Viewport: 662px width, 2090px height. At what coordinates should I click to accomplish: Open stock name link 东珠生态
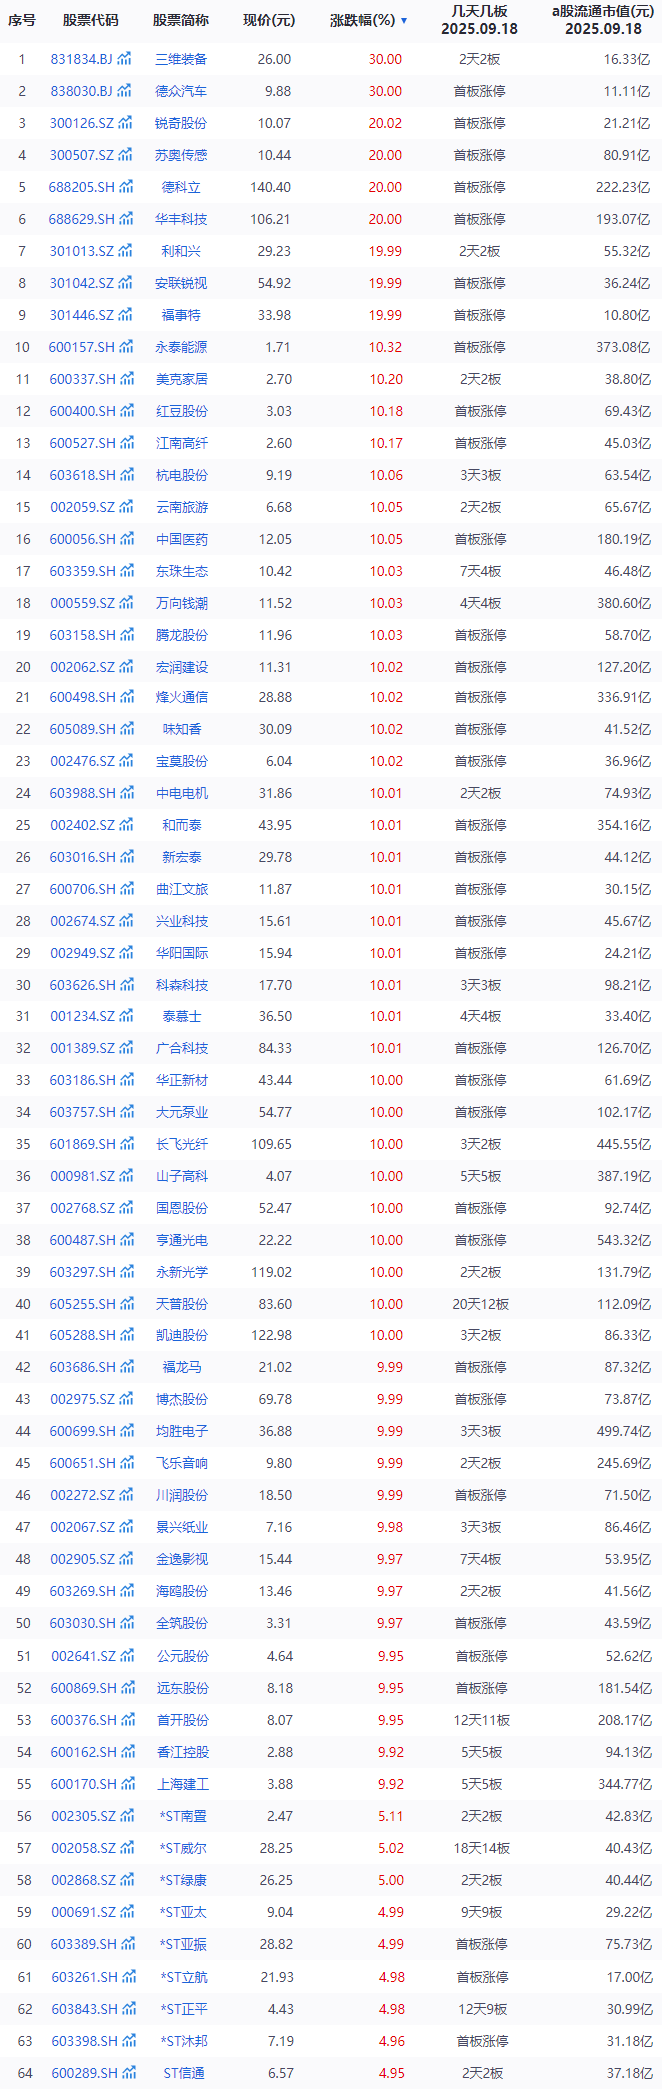tap(182, 571)
